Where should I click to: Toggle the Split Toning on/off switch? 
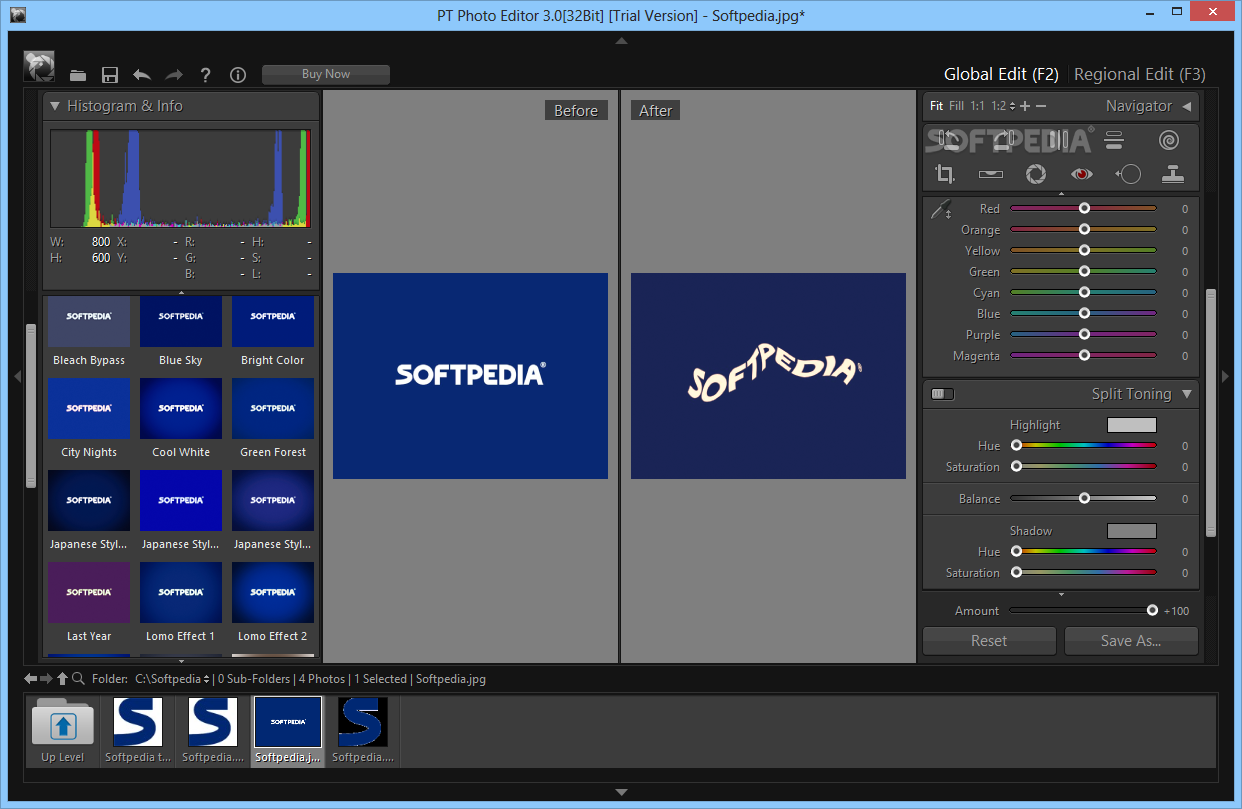942,394
